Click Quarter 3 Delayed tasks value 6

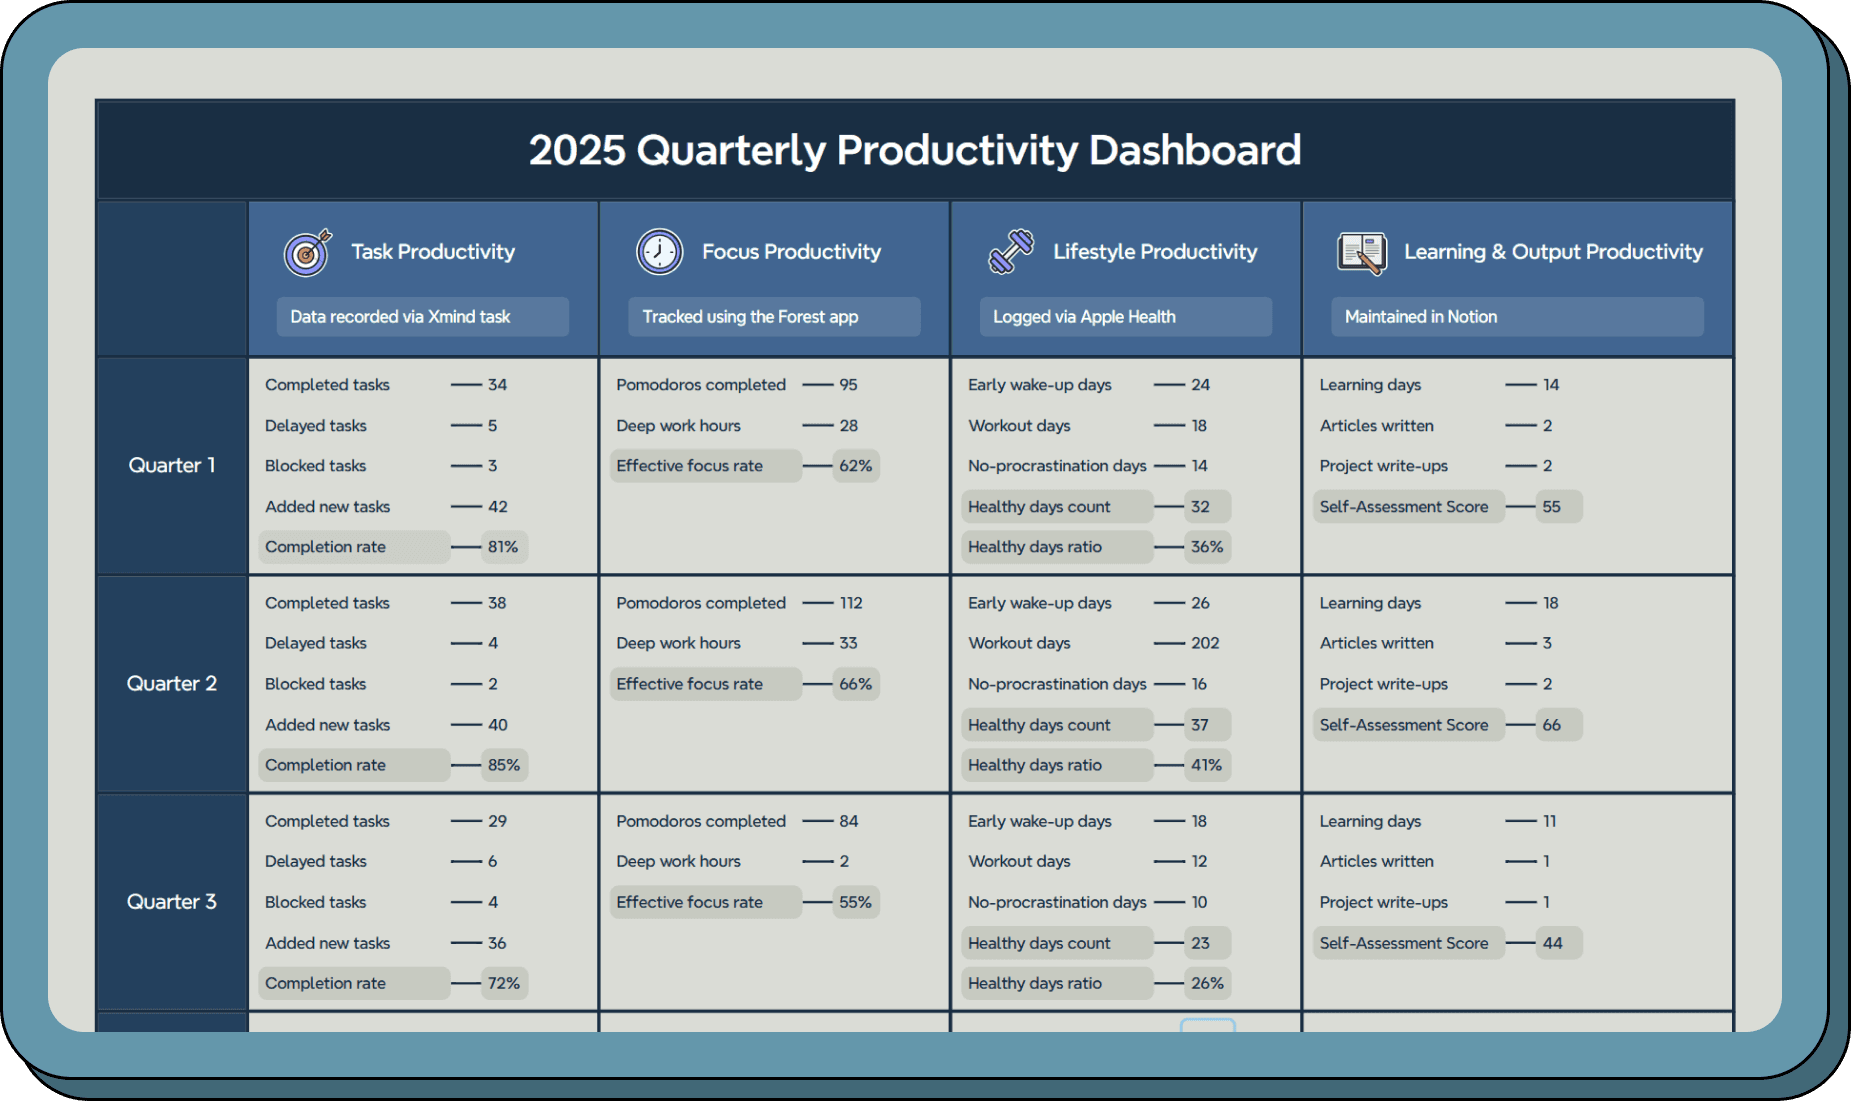(x=492, y=861)
